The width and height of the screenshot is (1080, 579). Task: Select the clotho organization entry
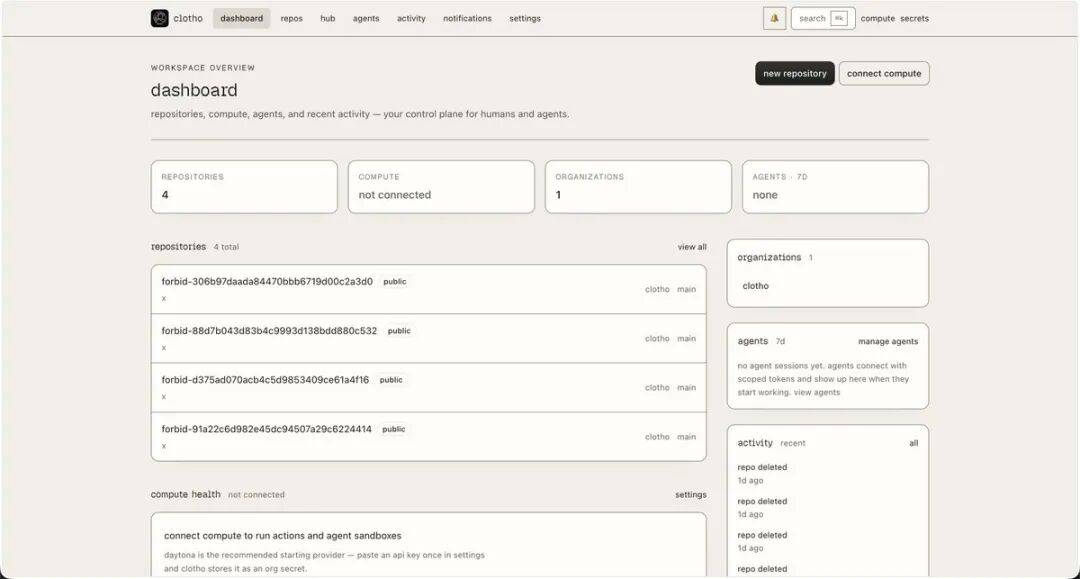[756, 286]
